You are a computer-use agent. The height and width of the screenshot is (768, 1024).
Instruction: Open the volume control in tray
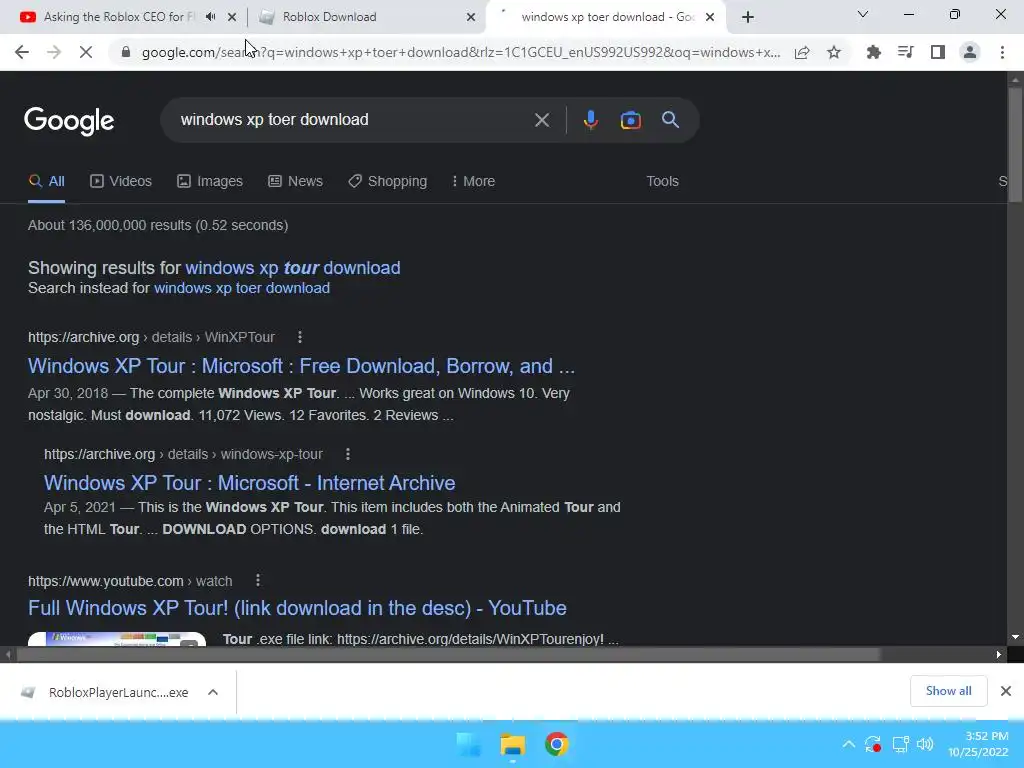point(925,744)
